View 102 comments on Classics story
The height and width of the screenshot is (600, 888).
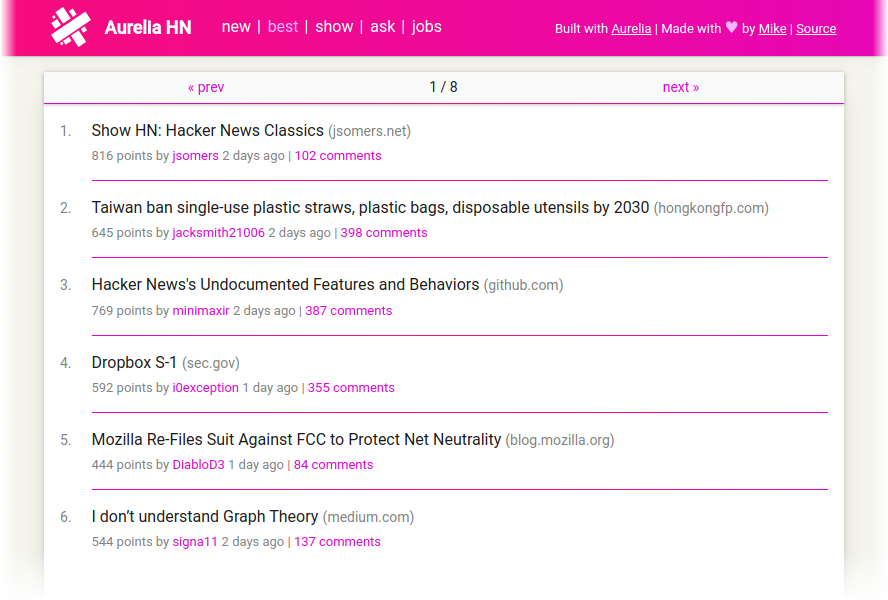click(338, 156)
